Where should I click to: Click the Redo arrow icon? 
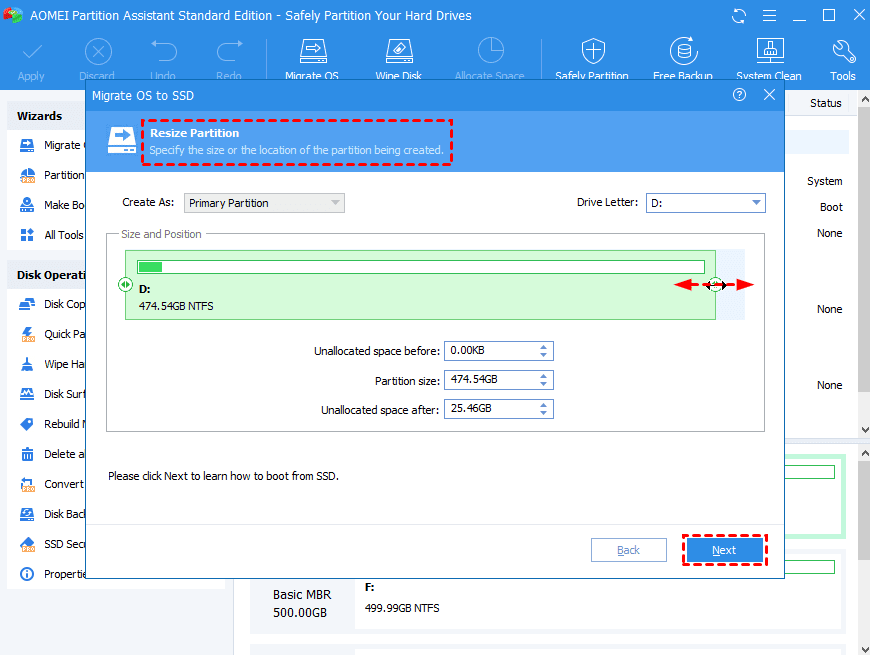pyautogui.click(x=229, y=50)
